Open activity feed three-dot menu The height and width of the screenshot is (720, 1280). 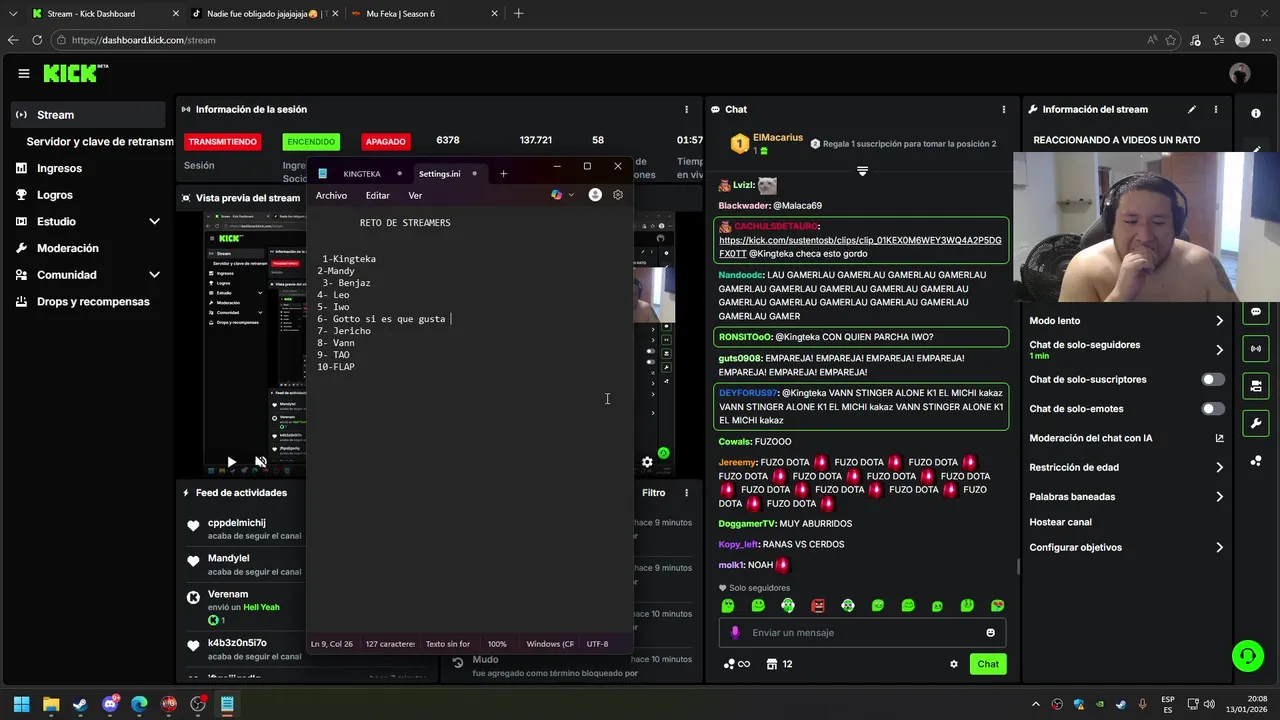point(686,493)
